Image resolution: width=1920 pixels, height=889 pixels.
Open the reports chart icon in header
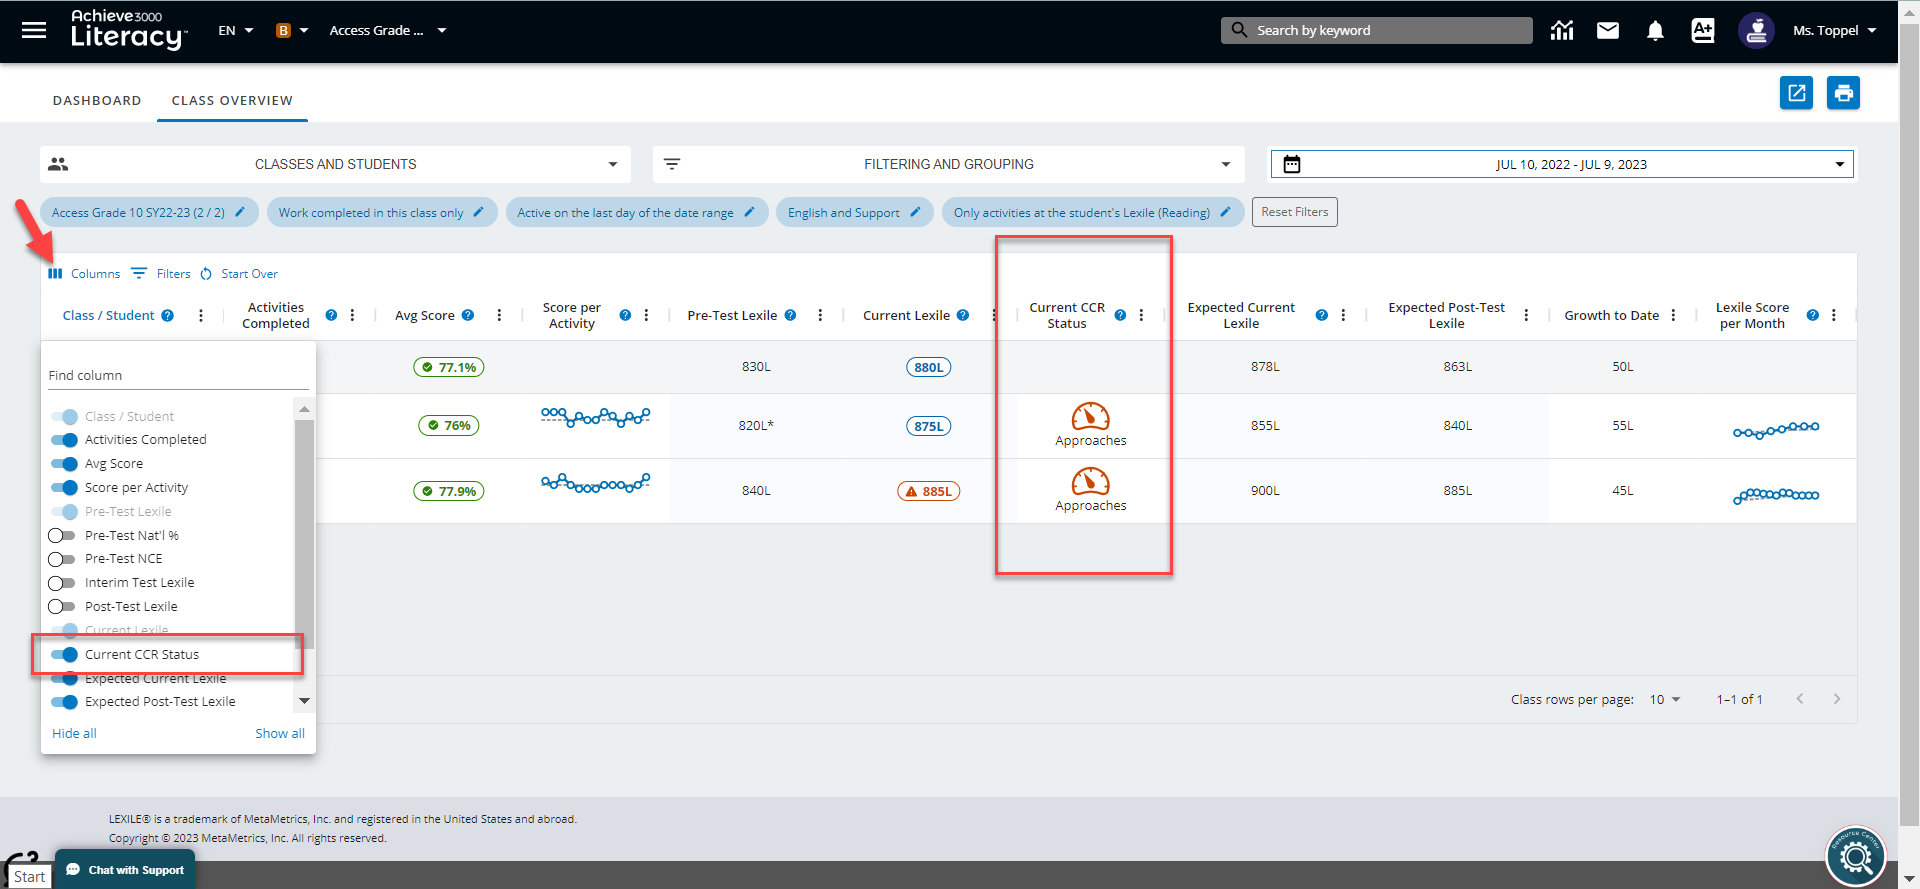[1562, 31]
